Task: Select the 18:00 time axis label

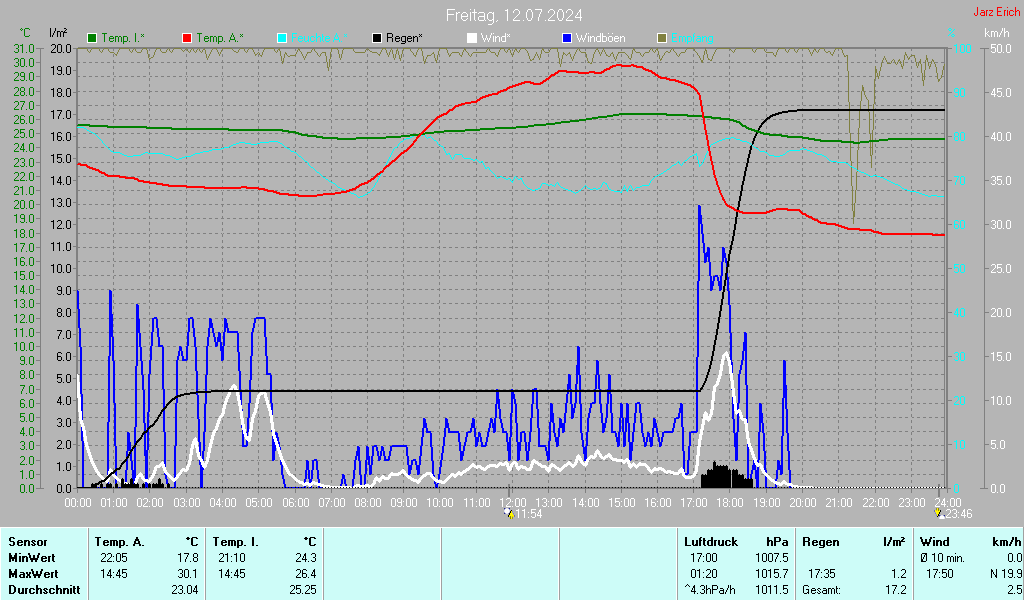Action: 730,501
